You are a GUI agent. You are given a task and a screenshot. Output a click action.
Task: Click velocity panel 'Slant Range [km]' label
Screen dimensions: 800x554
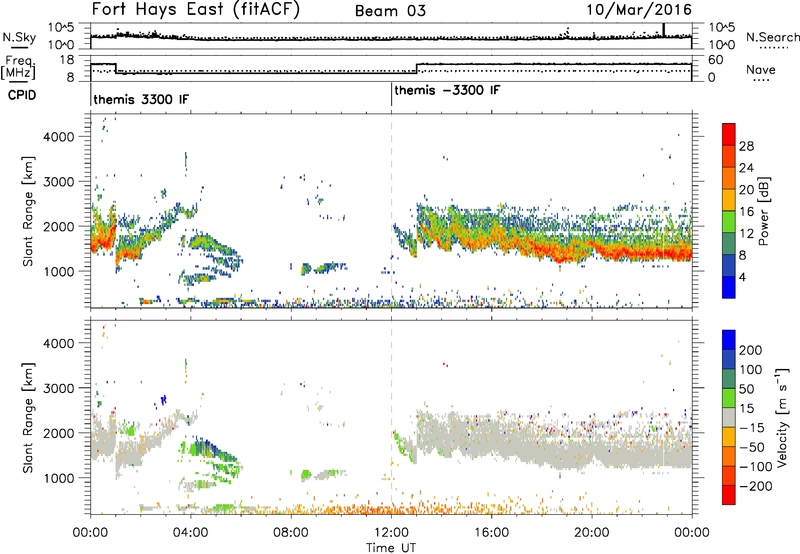coord(28,418)
